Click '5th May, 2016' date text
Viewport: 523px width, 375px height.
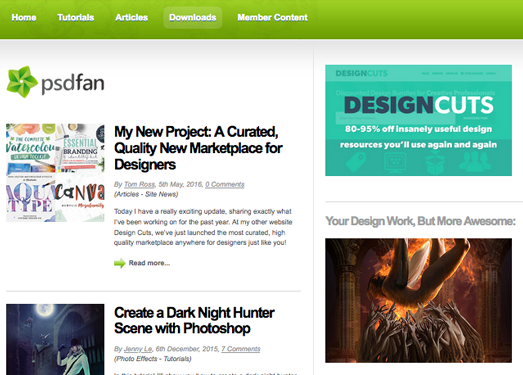[x=180, y=184]
